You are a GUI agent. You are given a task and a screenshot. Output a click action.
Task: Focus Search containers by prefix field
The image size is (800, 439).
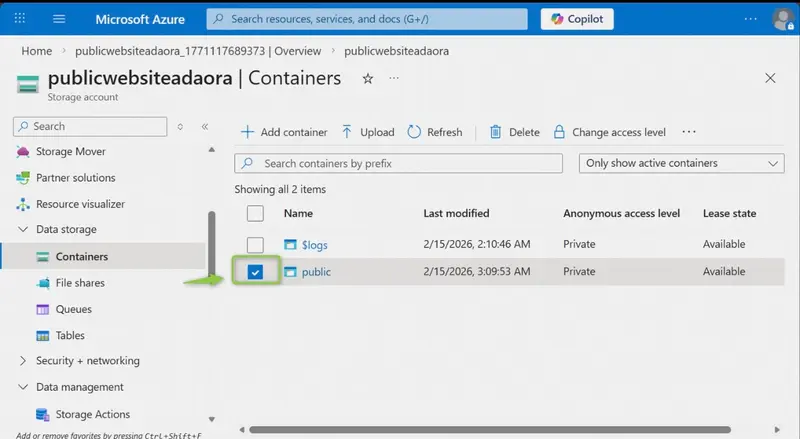[x=398, y=163]
